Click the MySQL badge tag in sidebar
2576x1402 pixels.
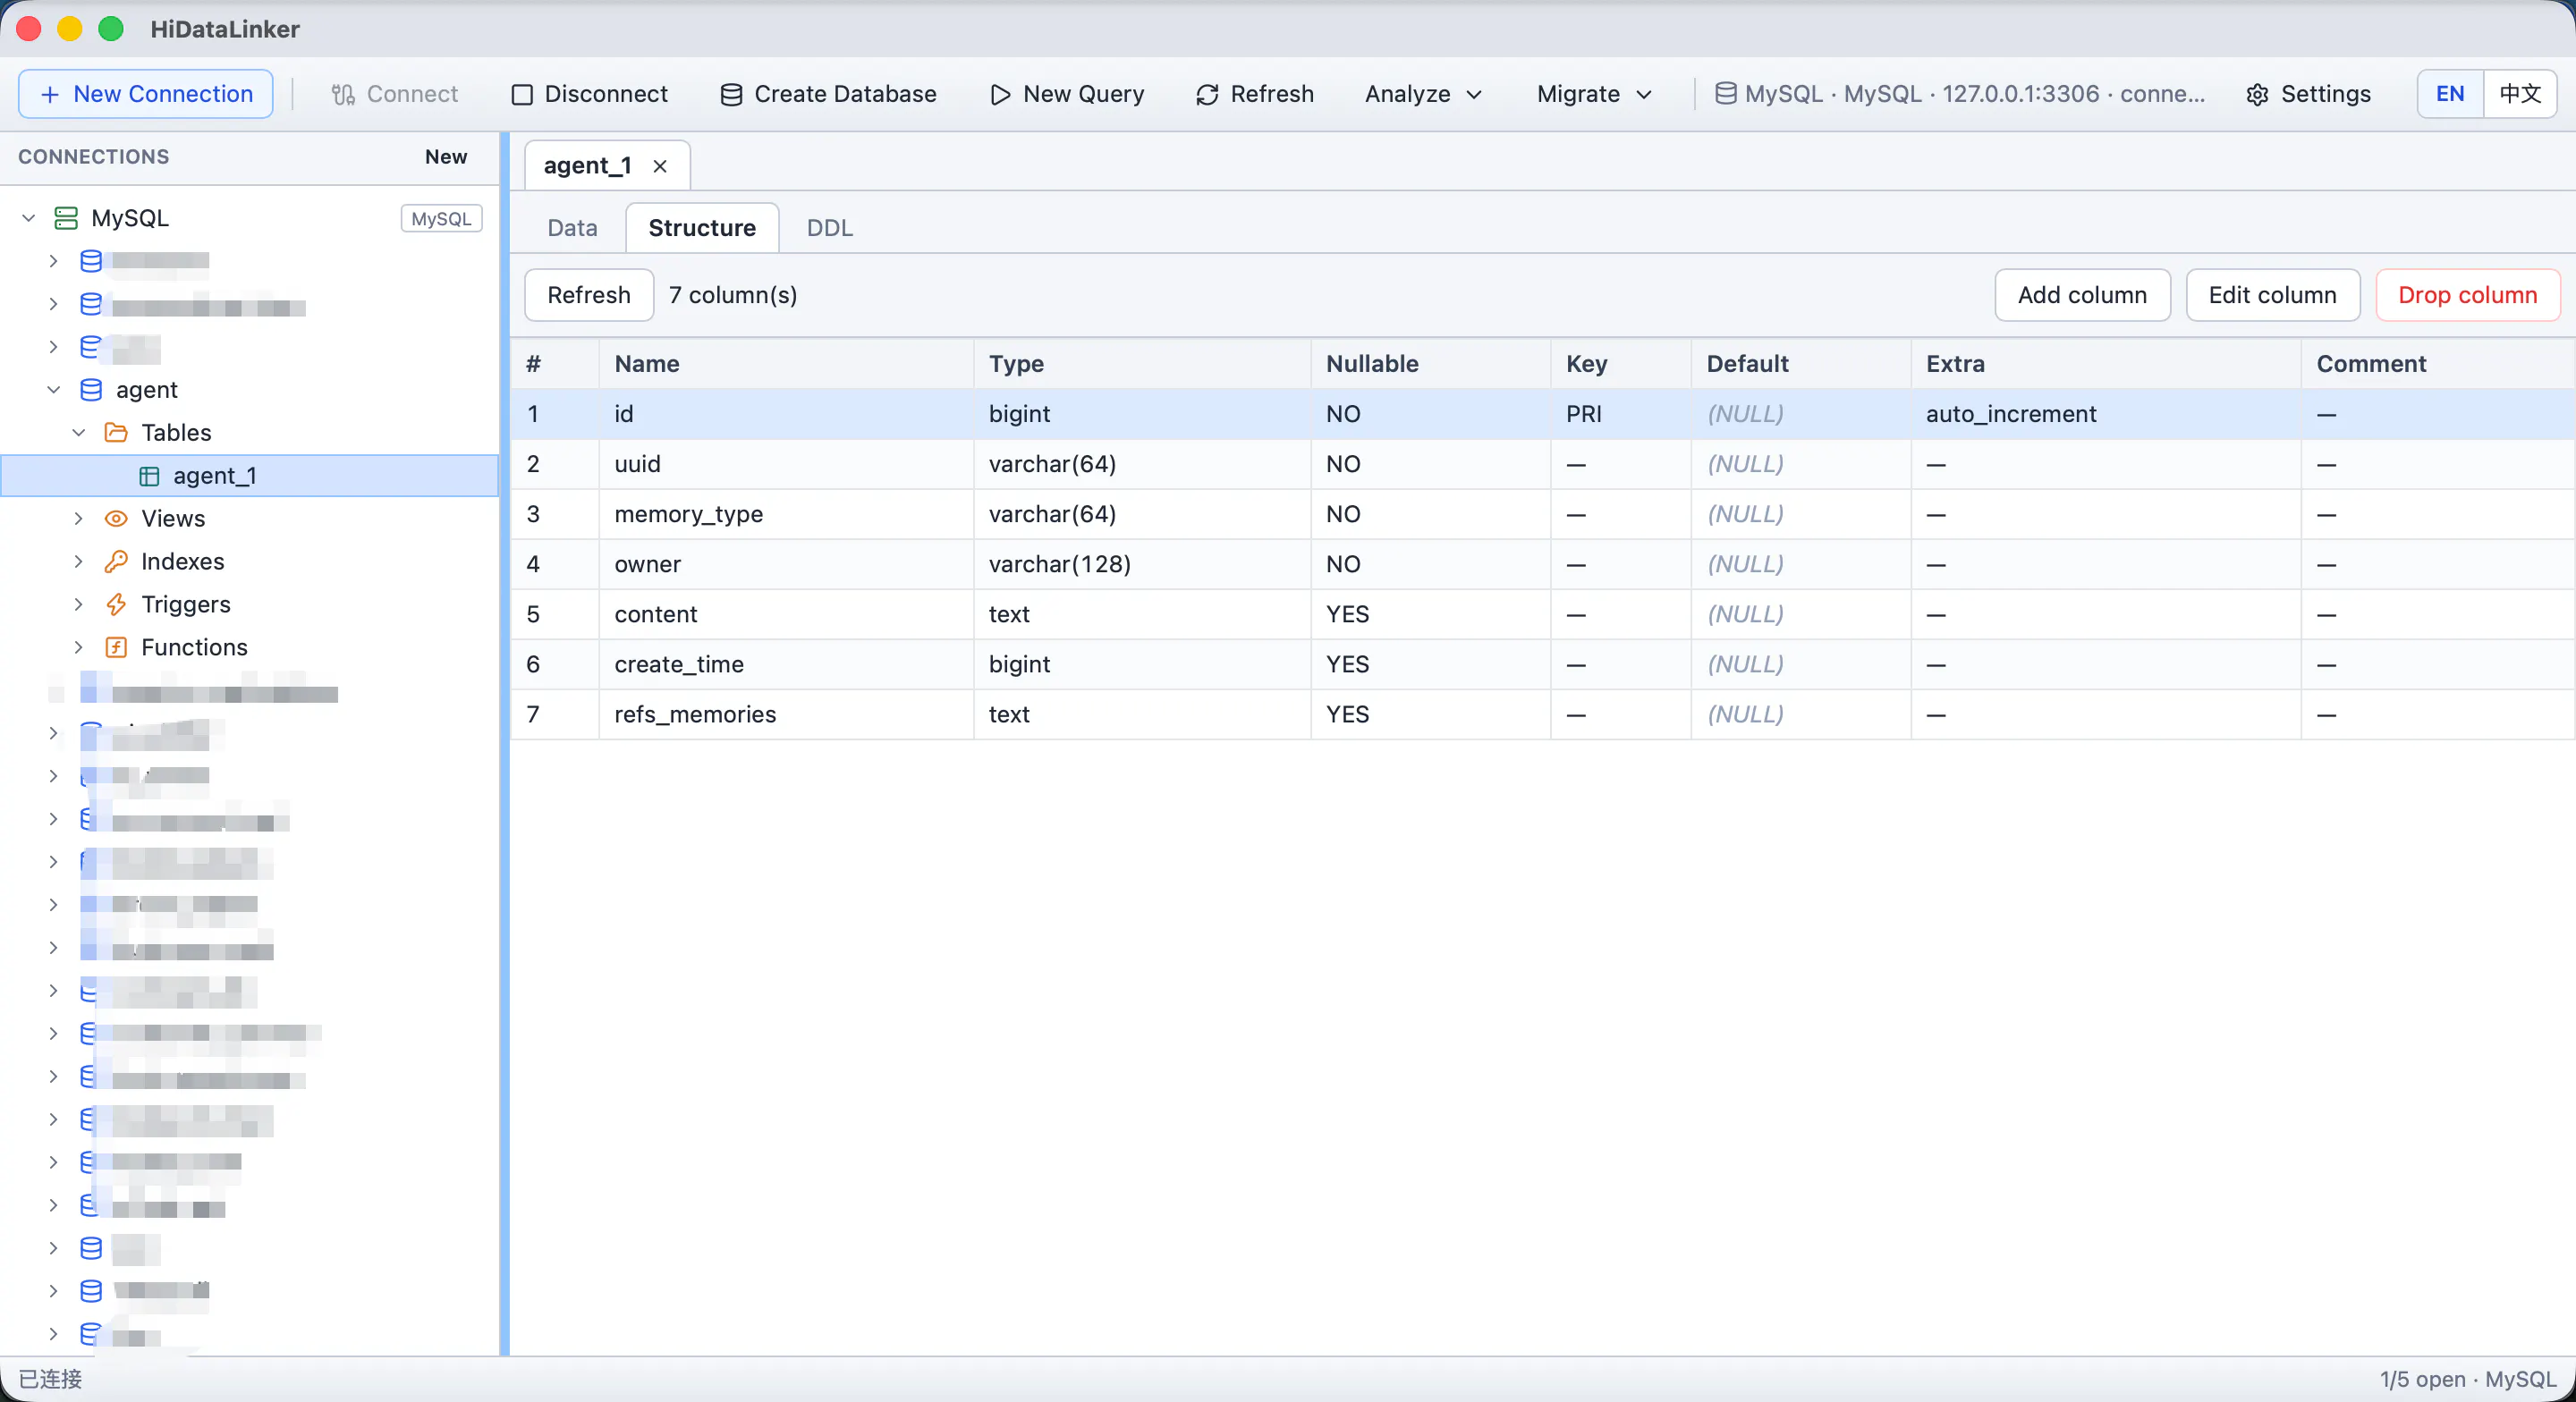coord(441,218)
